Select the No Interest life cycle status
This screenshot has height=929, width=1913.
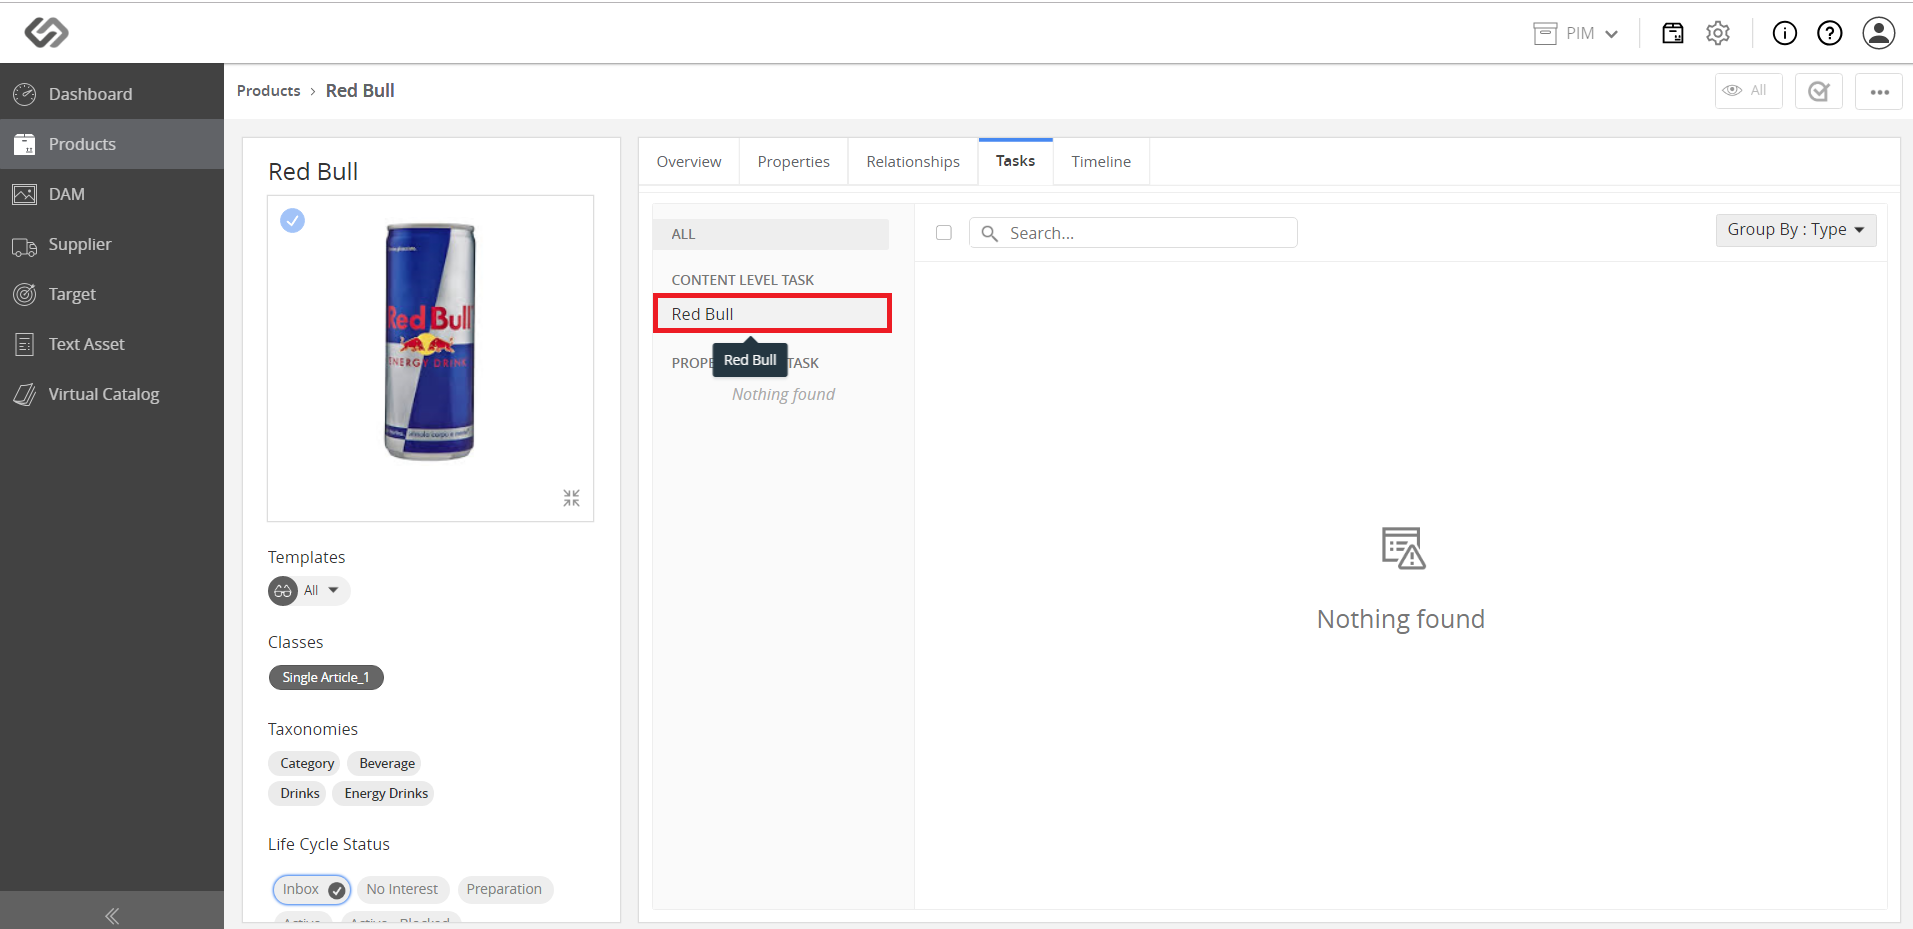(402, 889)
